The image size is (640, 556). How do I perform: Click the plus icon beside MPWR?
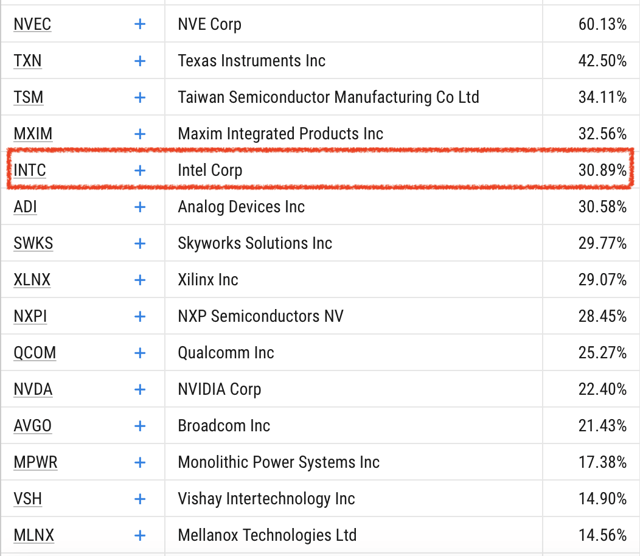(x=140, y=463)
